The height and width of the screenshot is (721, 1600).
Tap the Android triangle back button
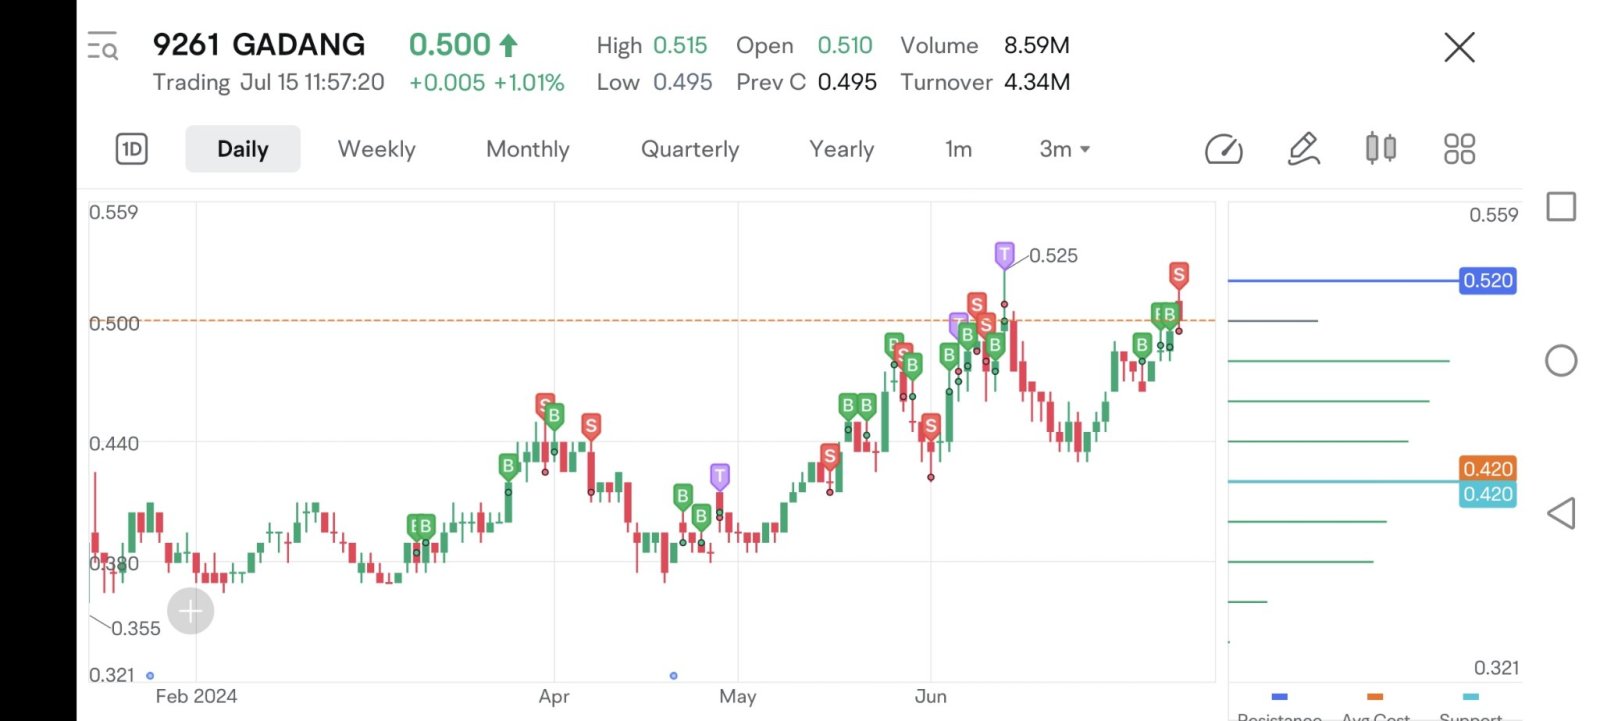point(1561,513)
